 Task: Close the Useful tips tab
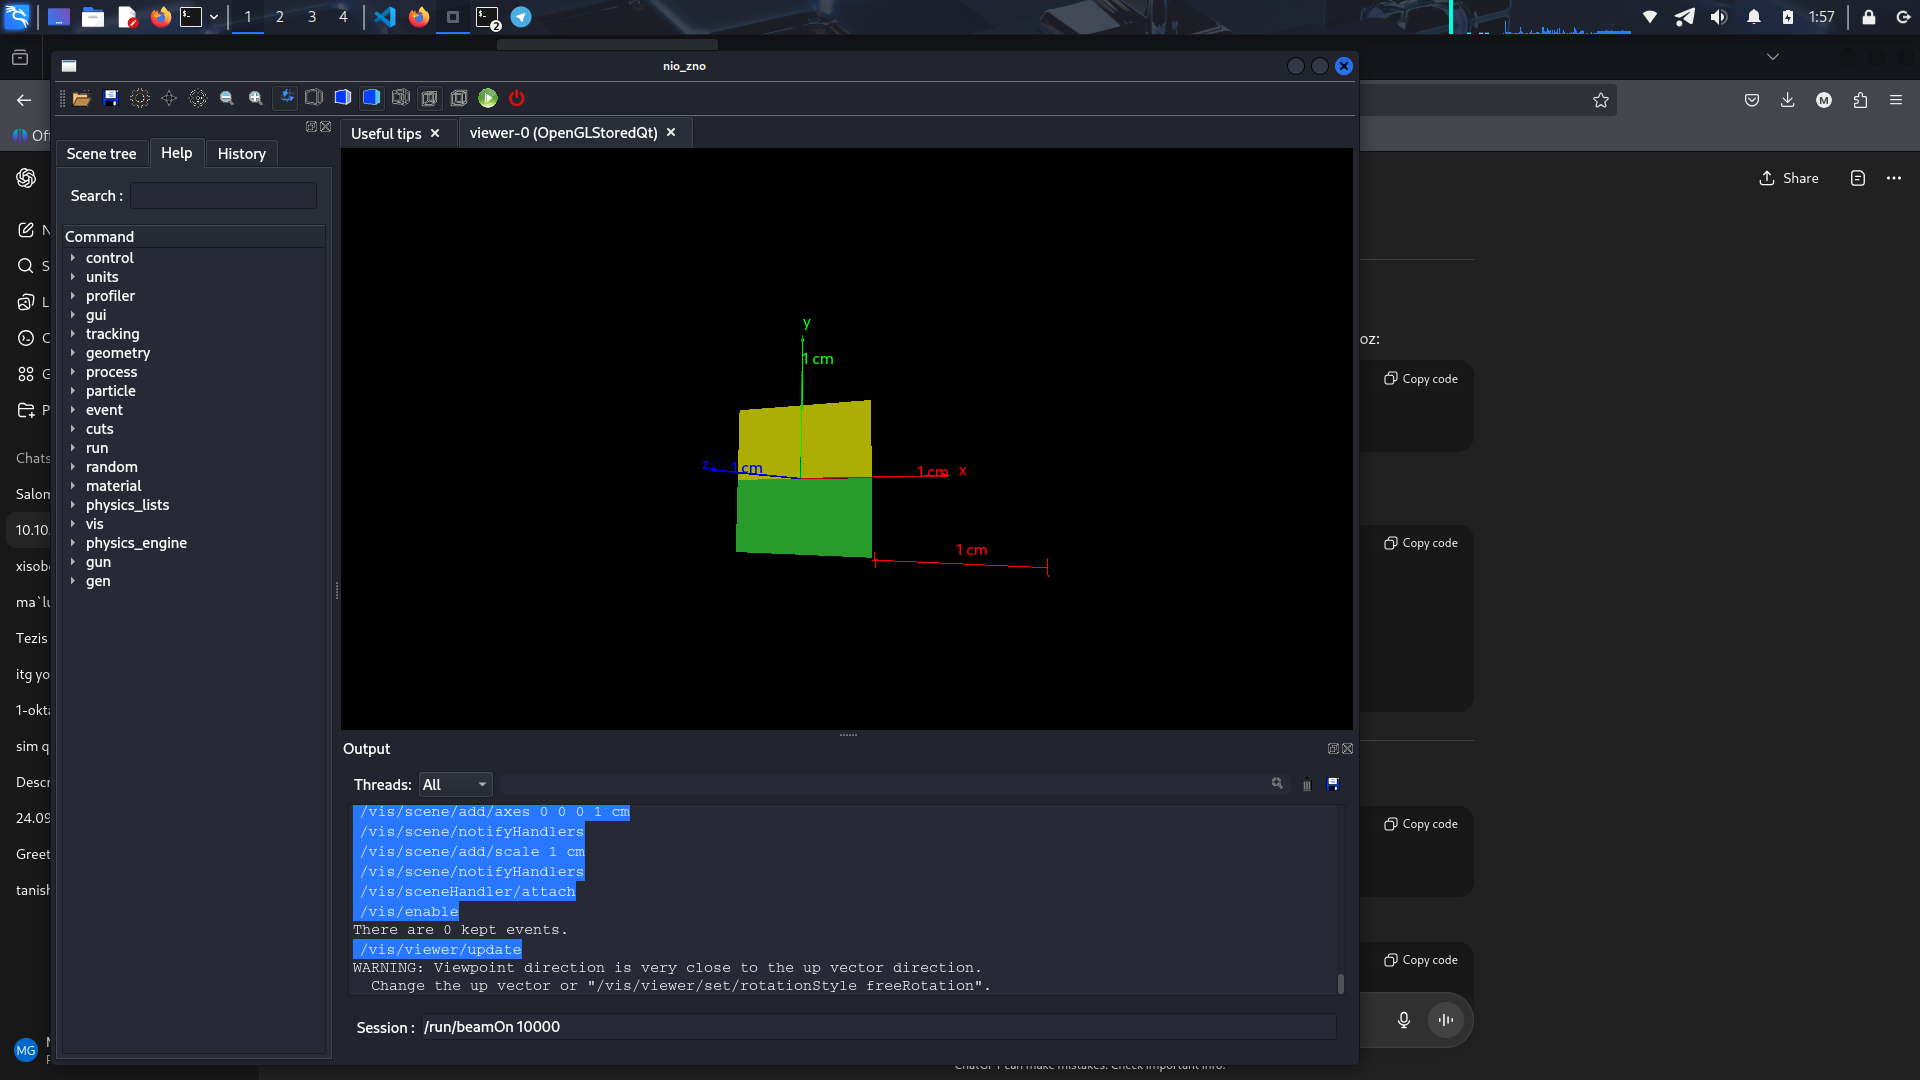click(x=435, y=133)
